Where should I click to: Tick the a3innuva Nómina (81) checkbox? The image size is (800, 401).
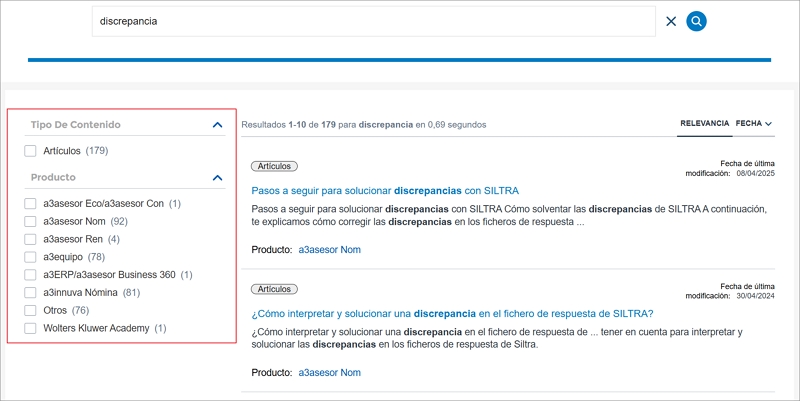point(30,292)
